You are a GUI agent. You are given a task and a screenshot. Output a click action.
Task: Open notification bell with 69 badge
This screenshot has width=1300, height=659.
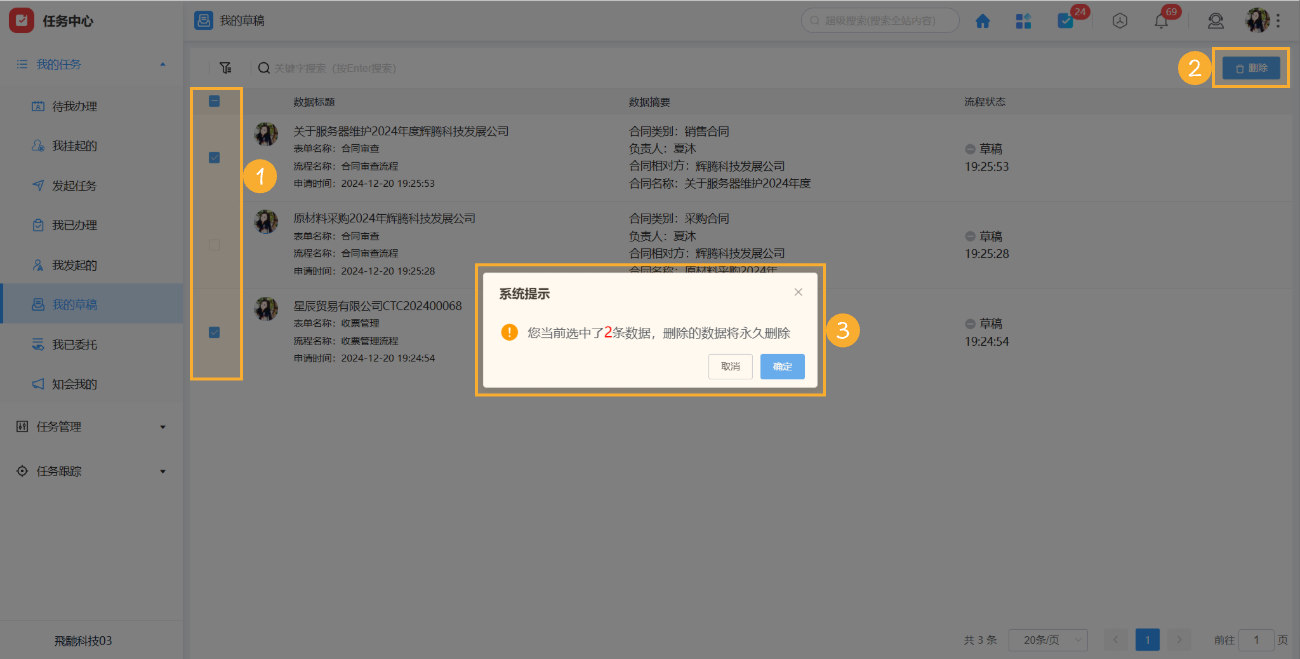1161,21
